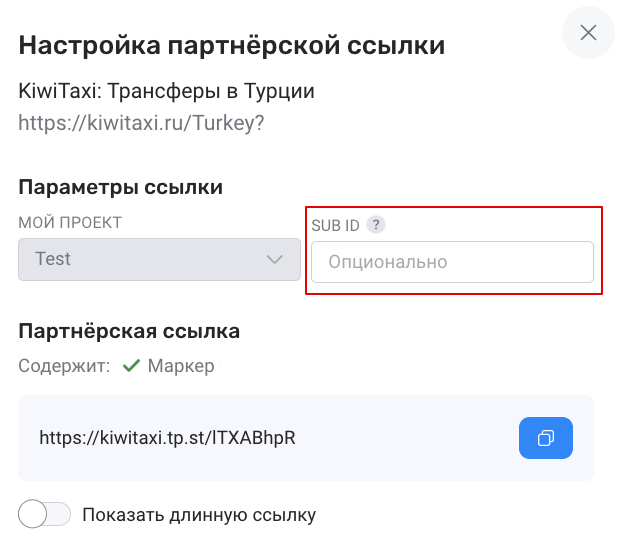The image size is (618, 546).
Task: Close the partner link settings dialog
Action: coord(588,33)
